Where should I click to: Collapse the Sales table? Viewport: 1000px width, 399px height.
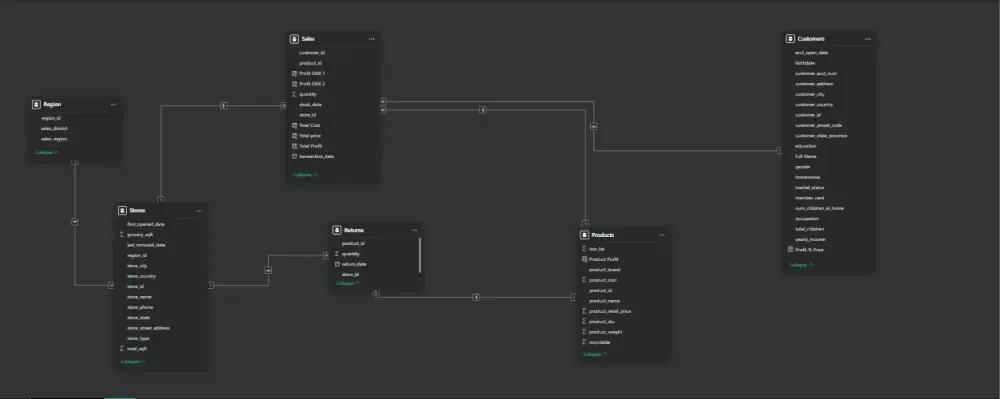pos(305,175)
